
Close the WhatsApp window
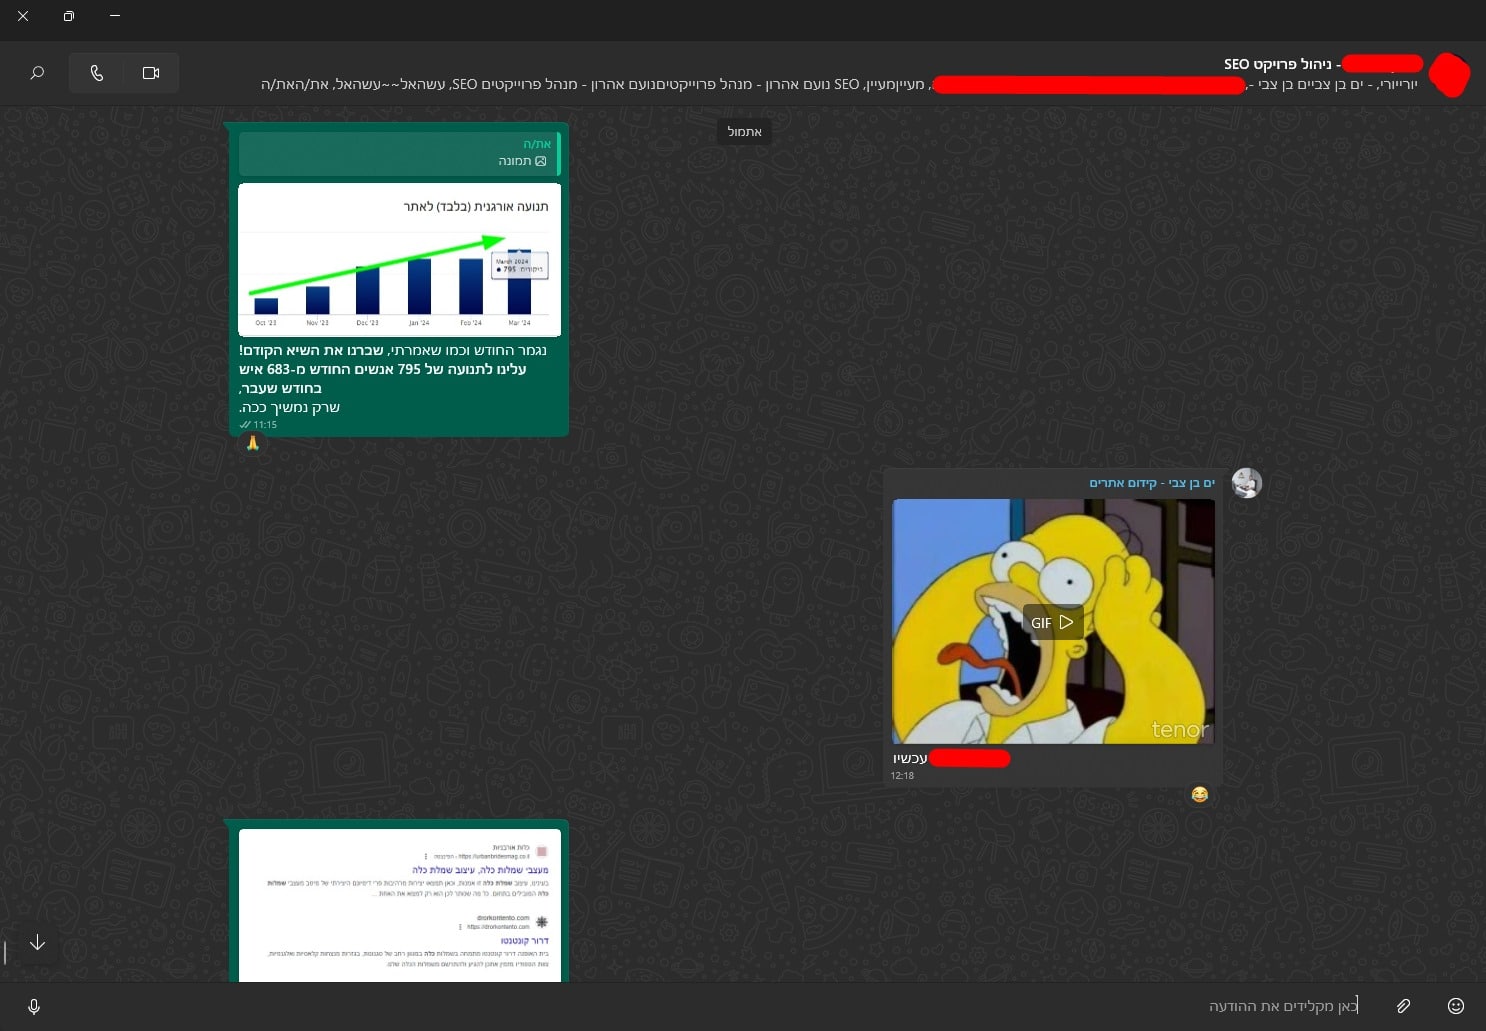tap(23, 16)
